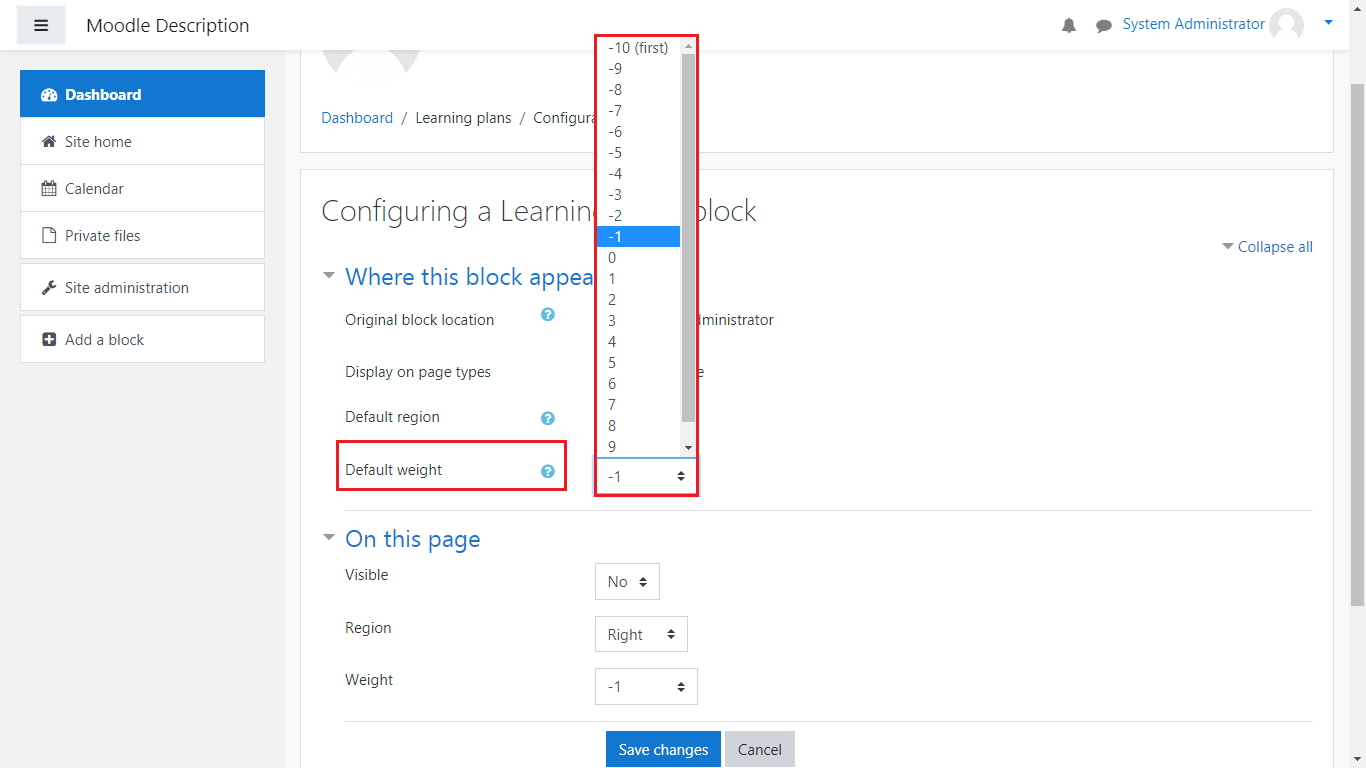Click help icon beside Default region
The width and height of the screenshot is (1366, 768).
click(x=548, y=418)
